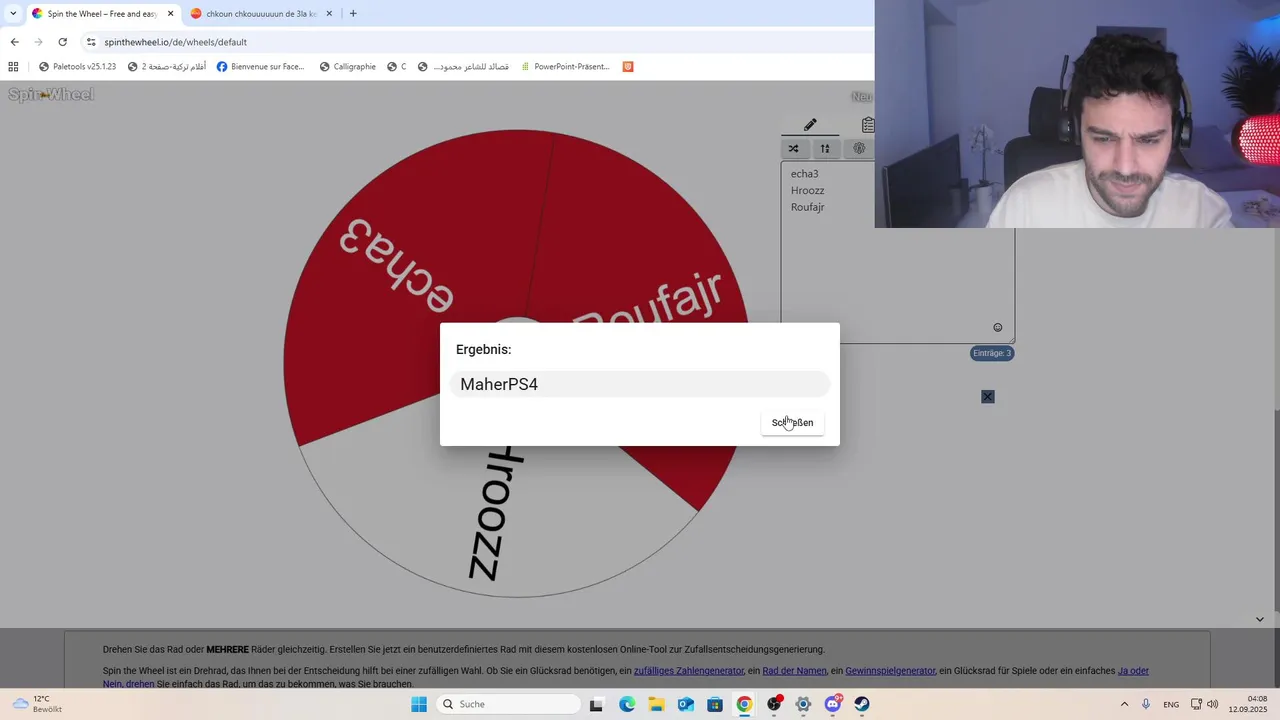Switch to Spin the Wheel browser tab

coord(102,14)
